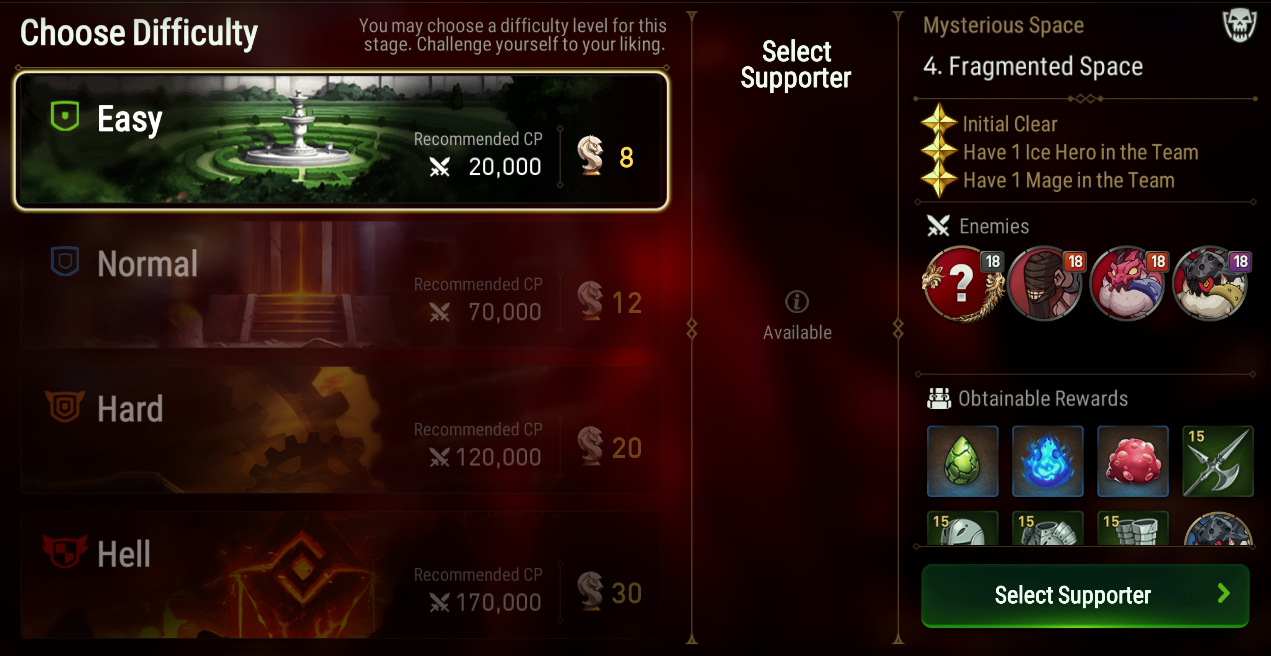Click the Select Supporter panel heading

point(796,65)
